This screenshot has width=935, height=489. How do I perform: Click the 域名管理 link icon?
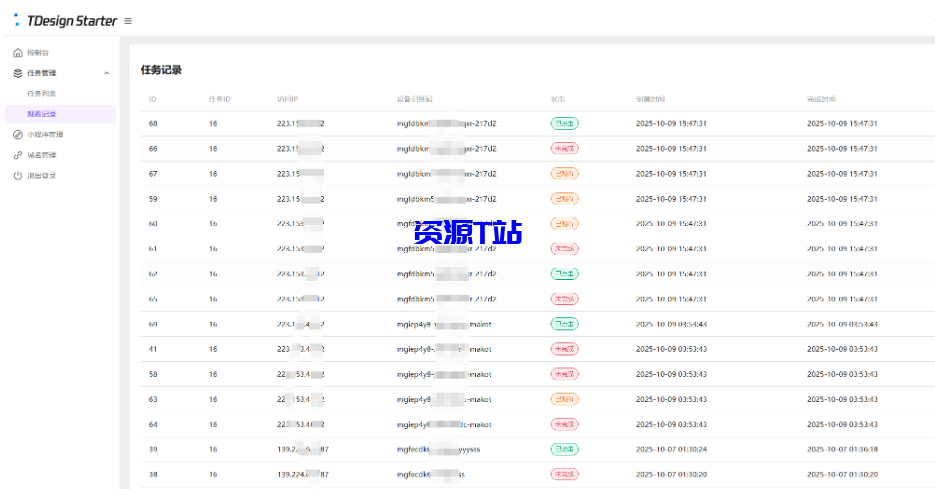(x=18, y=155)
